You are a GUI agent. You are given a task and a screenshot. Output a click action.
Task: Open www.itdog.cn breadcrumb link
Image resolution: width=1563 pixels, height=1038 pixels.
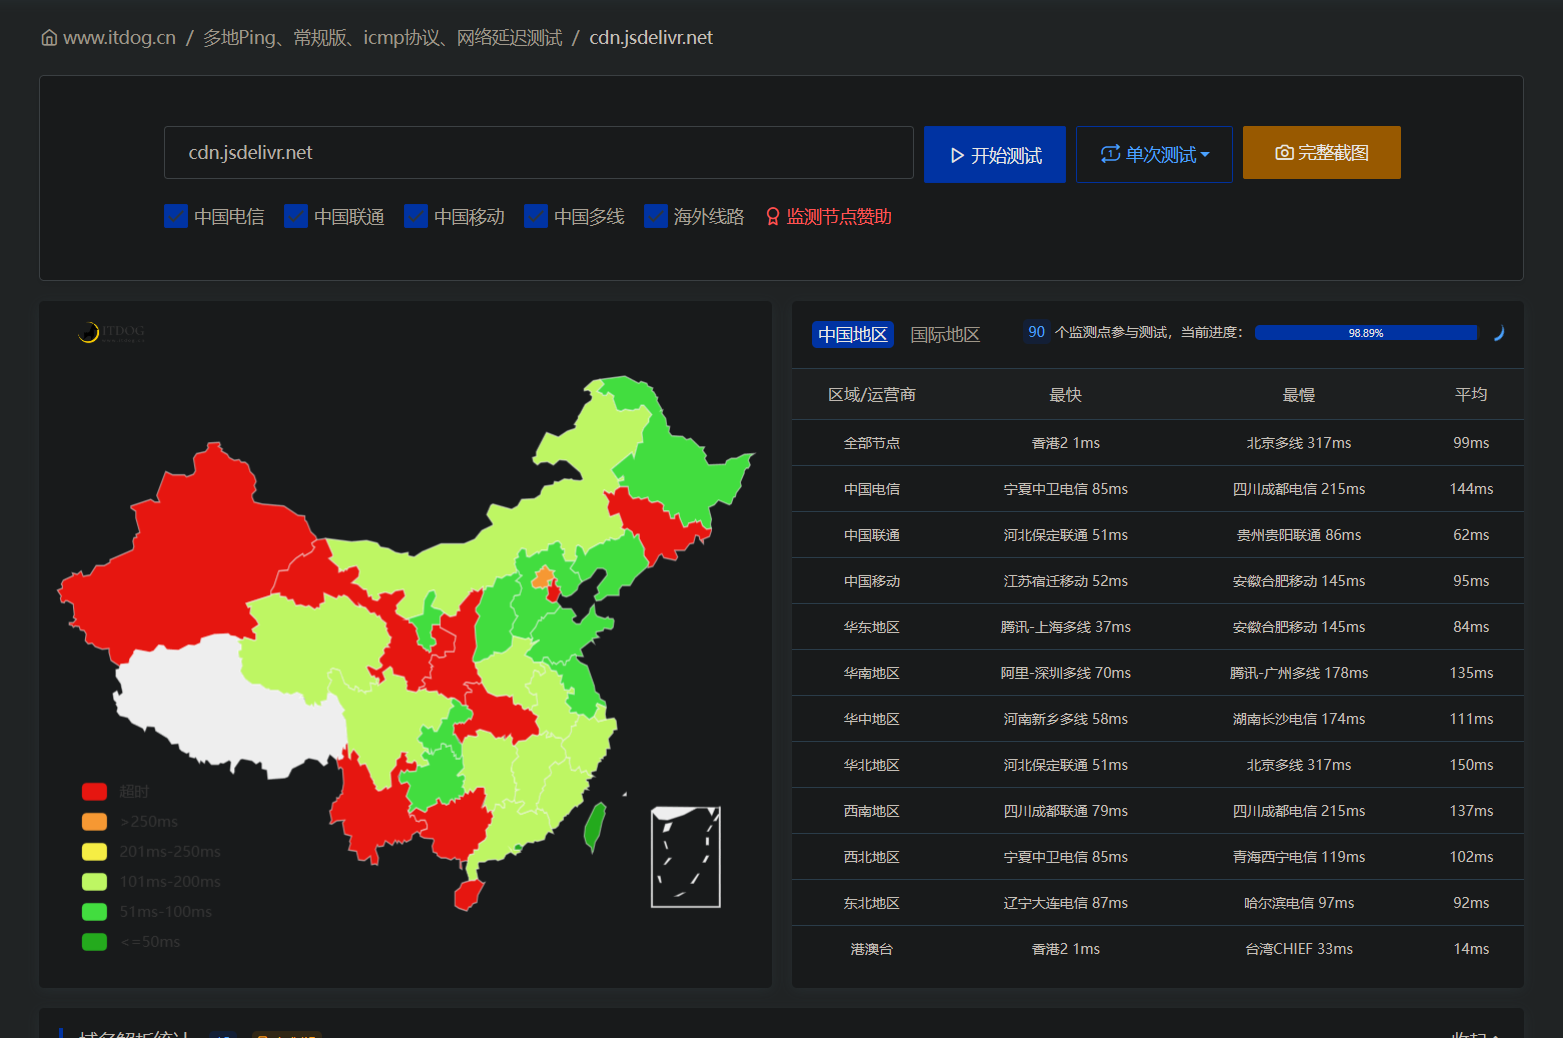click(x=119, y=38)
